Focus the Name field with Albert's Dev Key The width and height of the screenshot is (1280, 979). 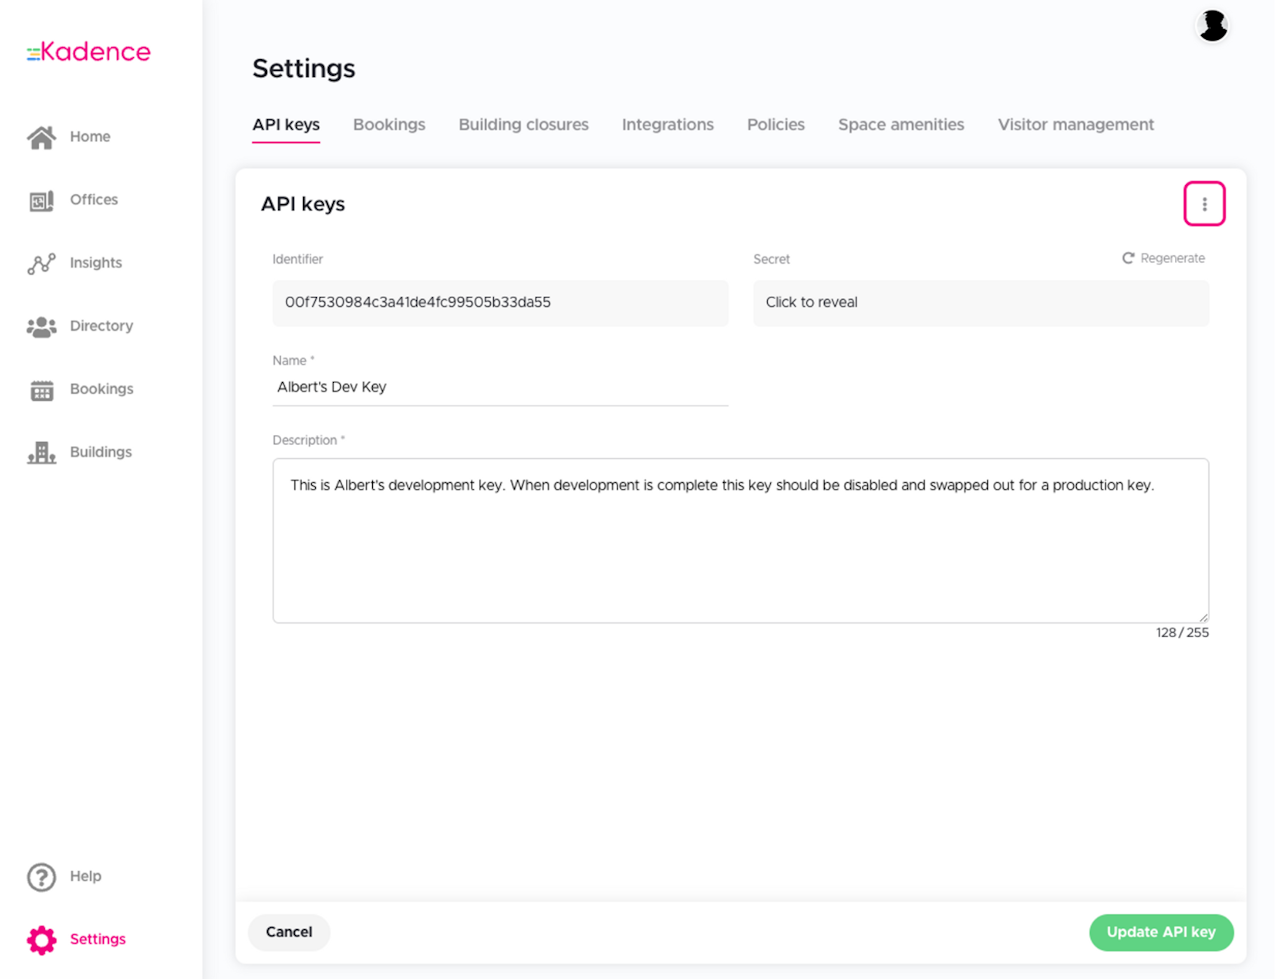[x=500, y=387]
